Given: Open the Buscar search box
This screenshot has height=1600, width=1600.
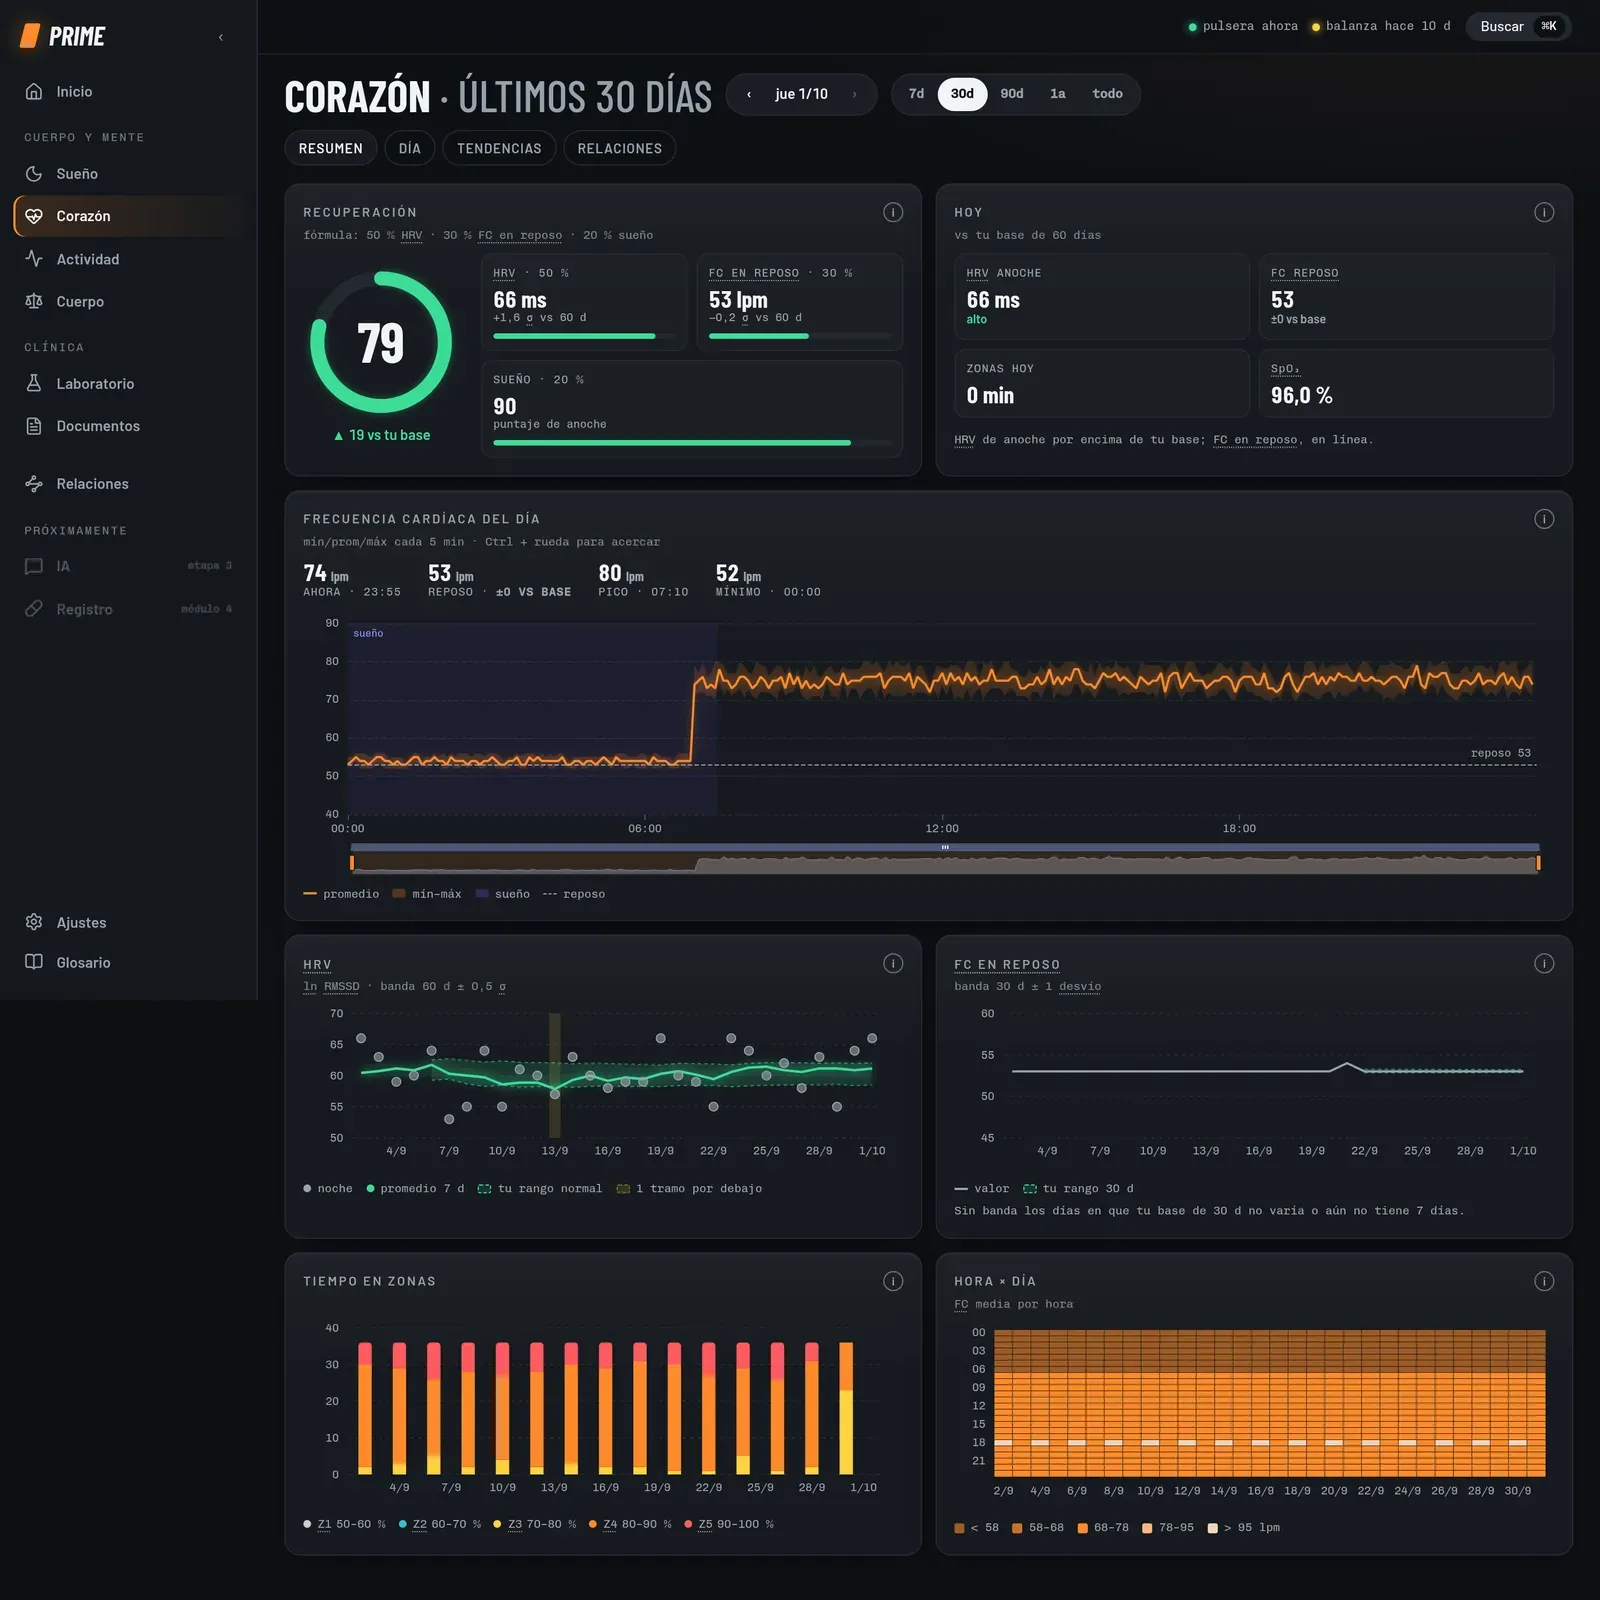Looking at the screenshot, I should click(x=1518, y=26).
